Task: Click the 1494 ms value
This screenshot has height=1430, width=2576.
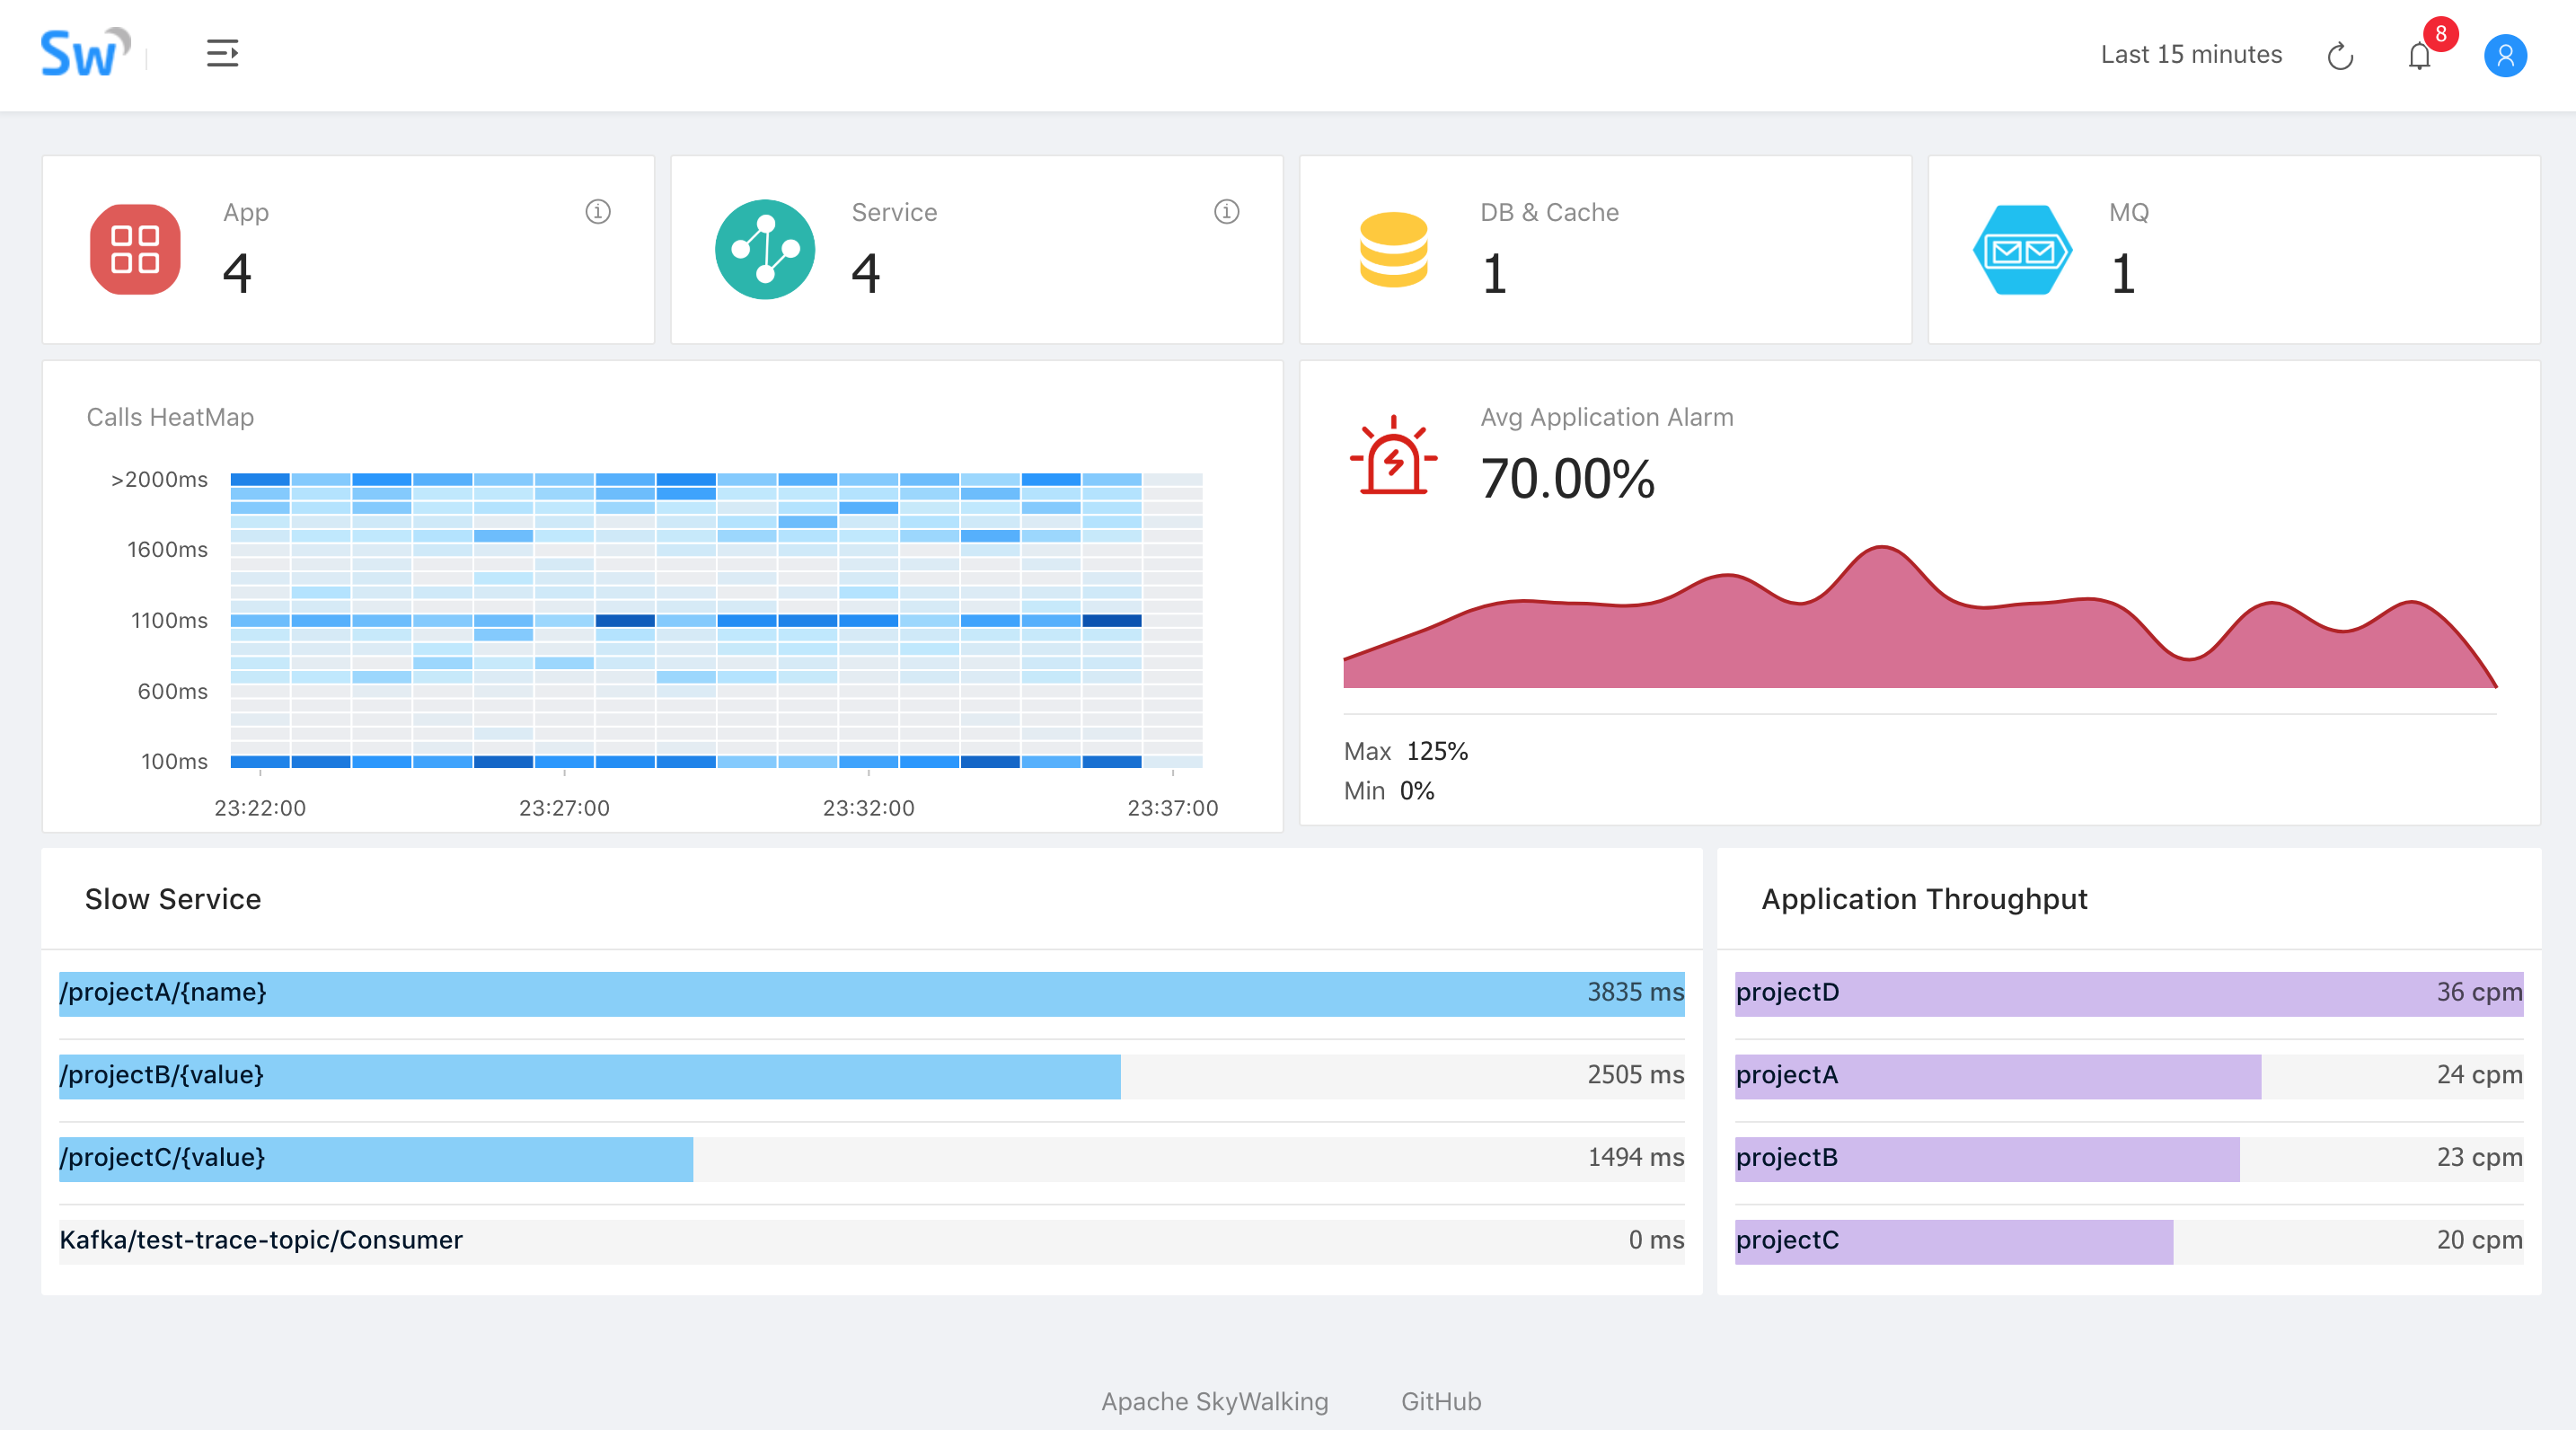Action: (1635, 1157)
